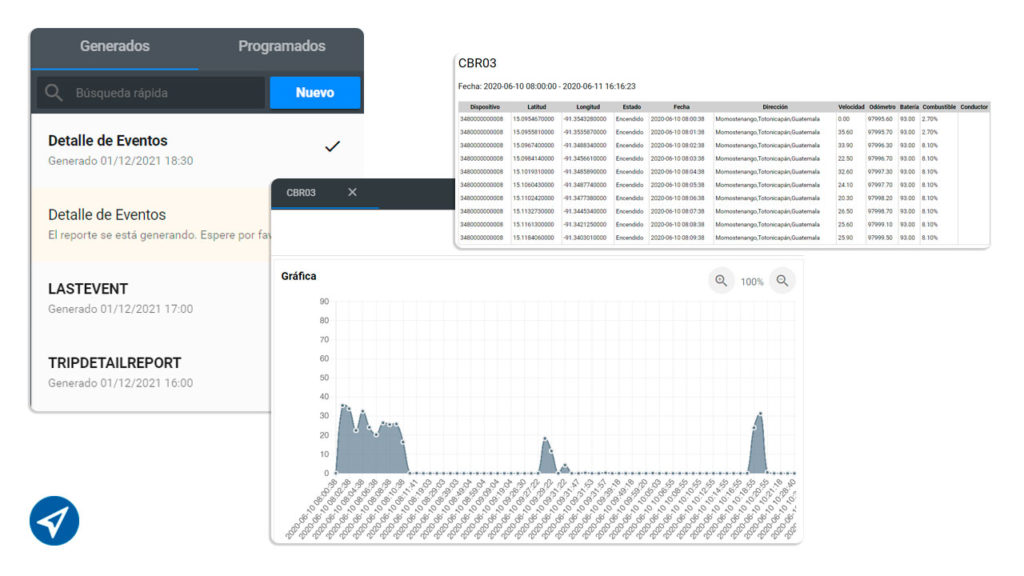Close the CBR03 tab

[353, 192]
